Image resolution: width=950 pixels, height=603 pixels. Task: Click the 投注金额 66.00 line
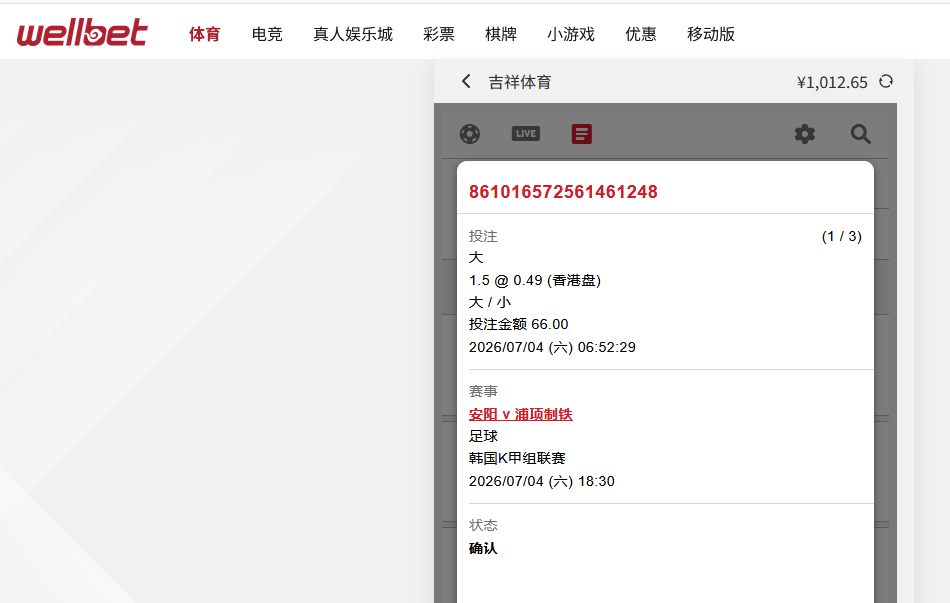click(x=518, y=324)
